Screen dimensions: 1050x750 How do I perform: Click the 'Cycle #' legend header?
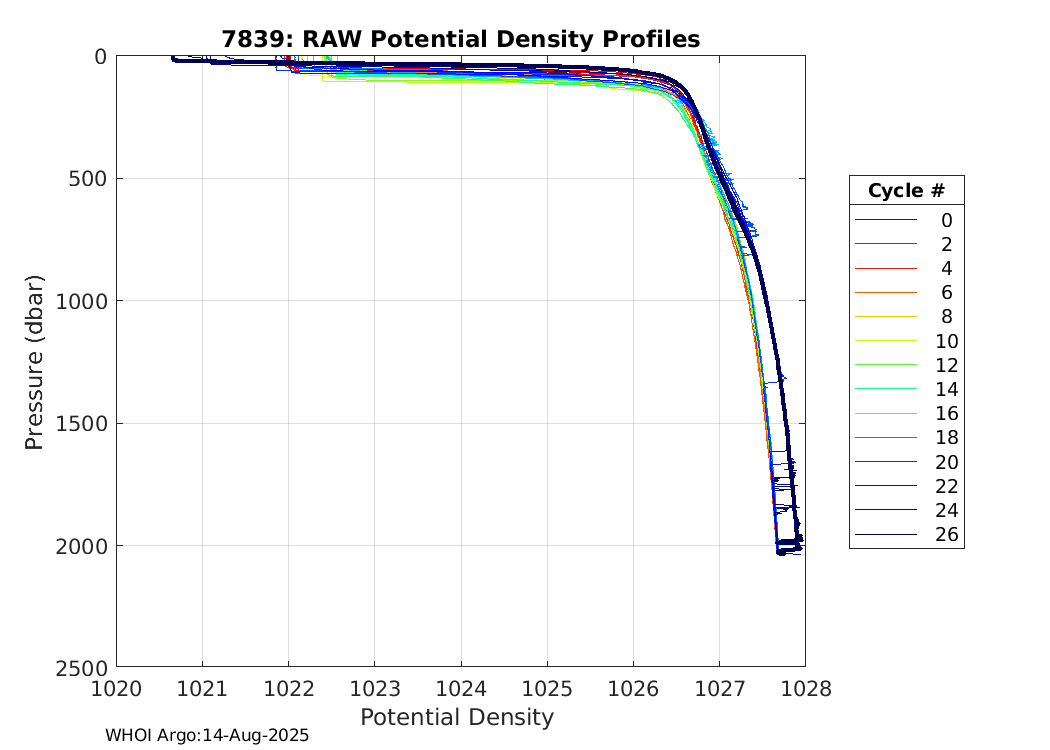tap(906, 191)
